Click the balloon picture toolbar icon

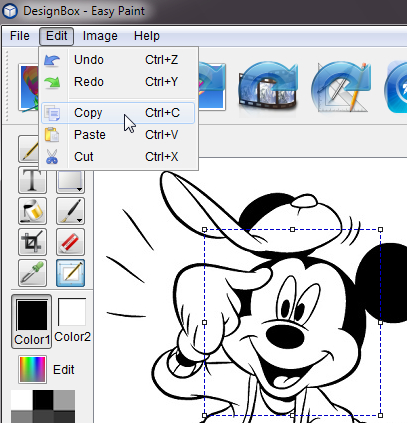(28, 87)
